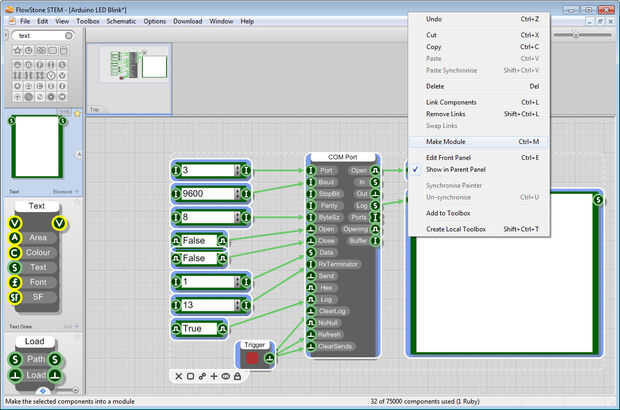Viewport: 620px width, 410px height.
Task: Click the spinner arrows on the 8 value box
Action: 237,217
